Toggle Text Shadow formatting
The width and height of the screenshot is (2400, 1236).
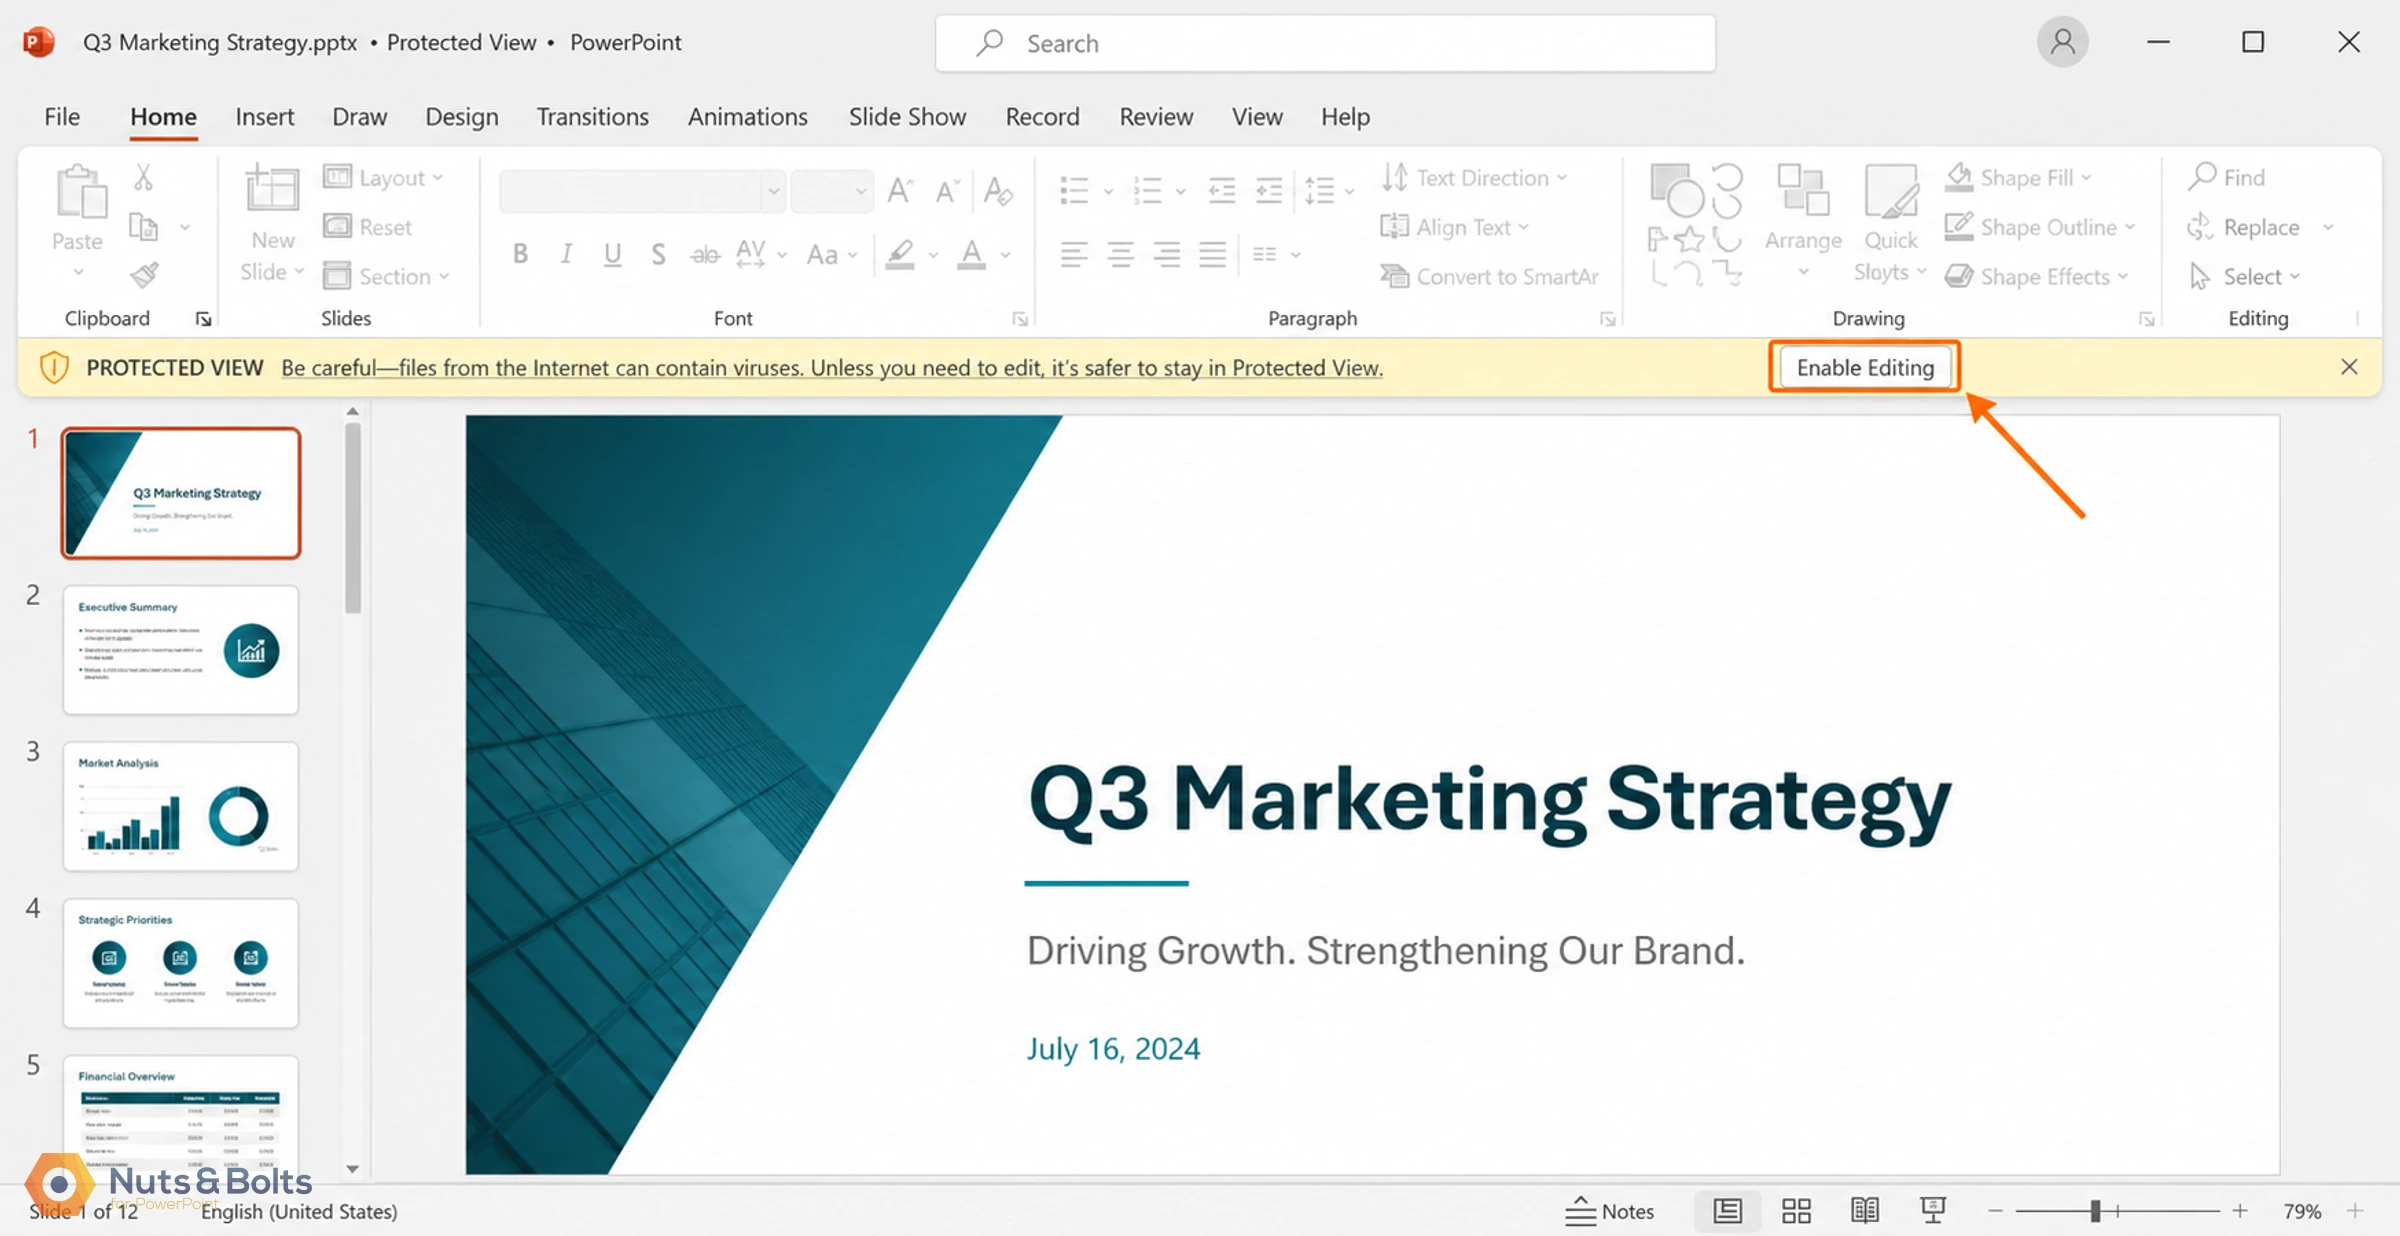coord(658,254)
